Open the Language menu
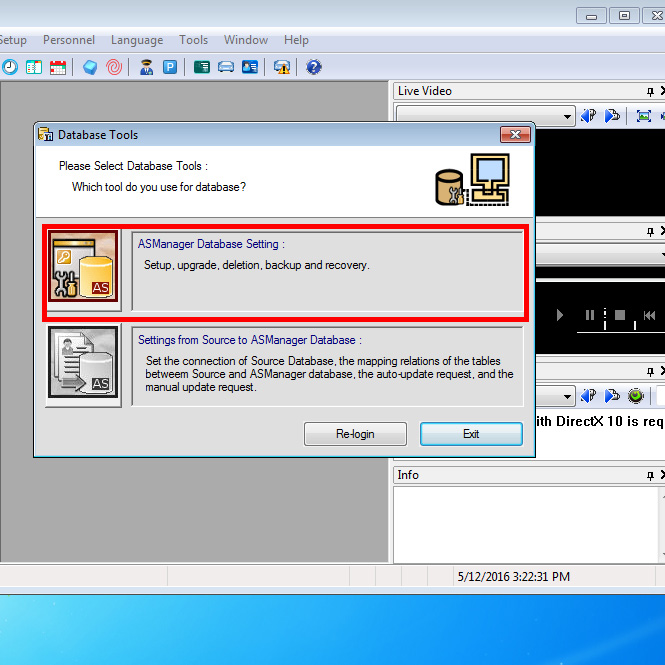Screen dimensions: 665x665 (137, 40)
